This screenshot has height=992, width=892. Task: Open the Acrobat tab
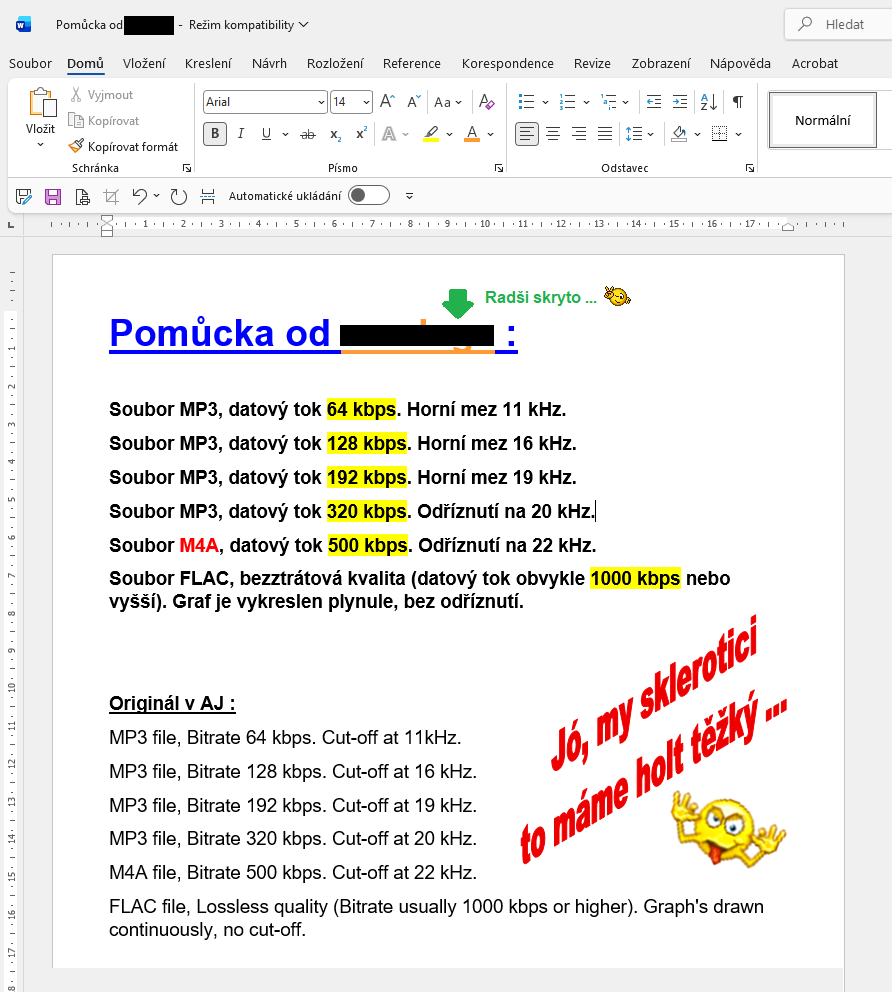(x=815, y=63)
